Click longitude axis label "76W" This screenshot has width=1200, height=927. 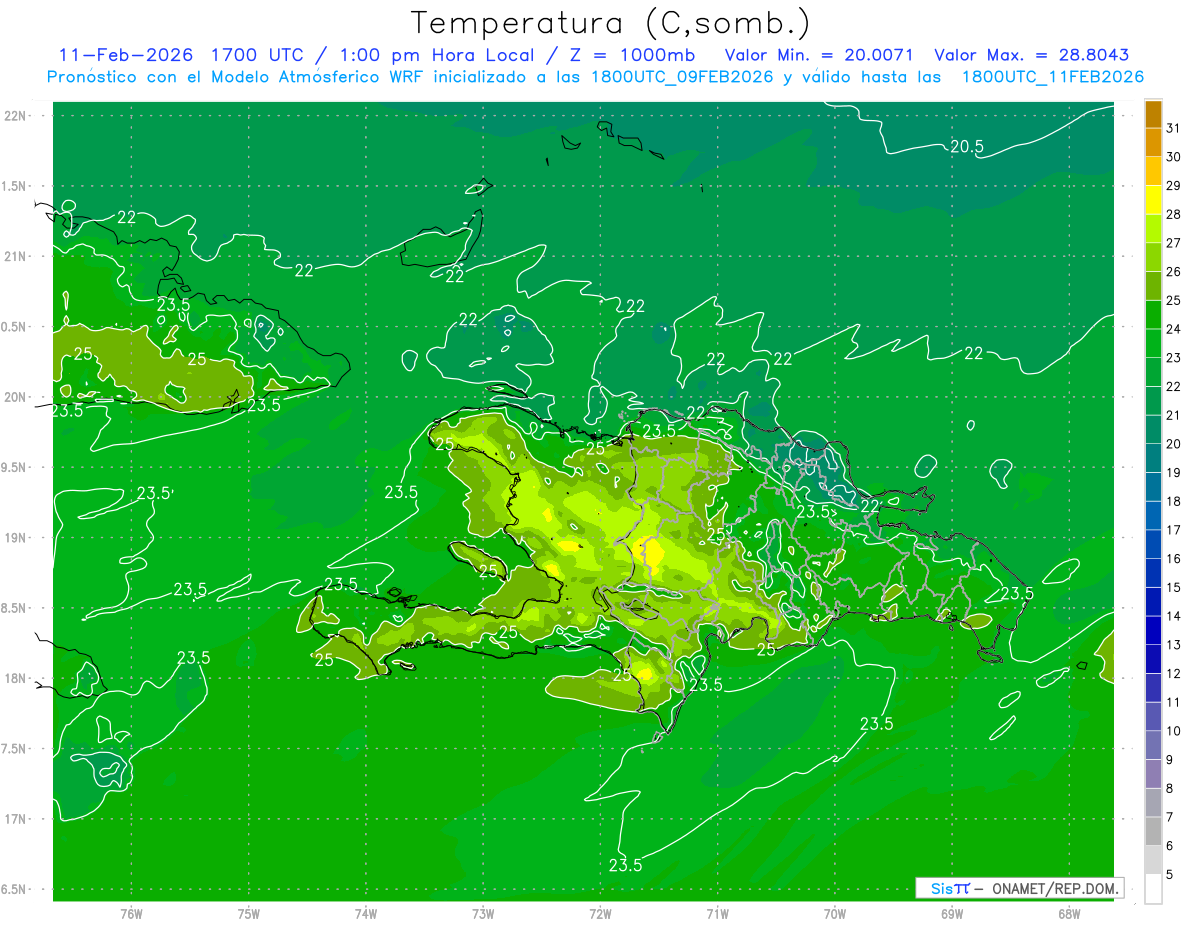click(x=131, y=914)
